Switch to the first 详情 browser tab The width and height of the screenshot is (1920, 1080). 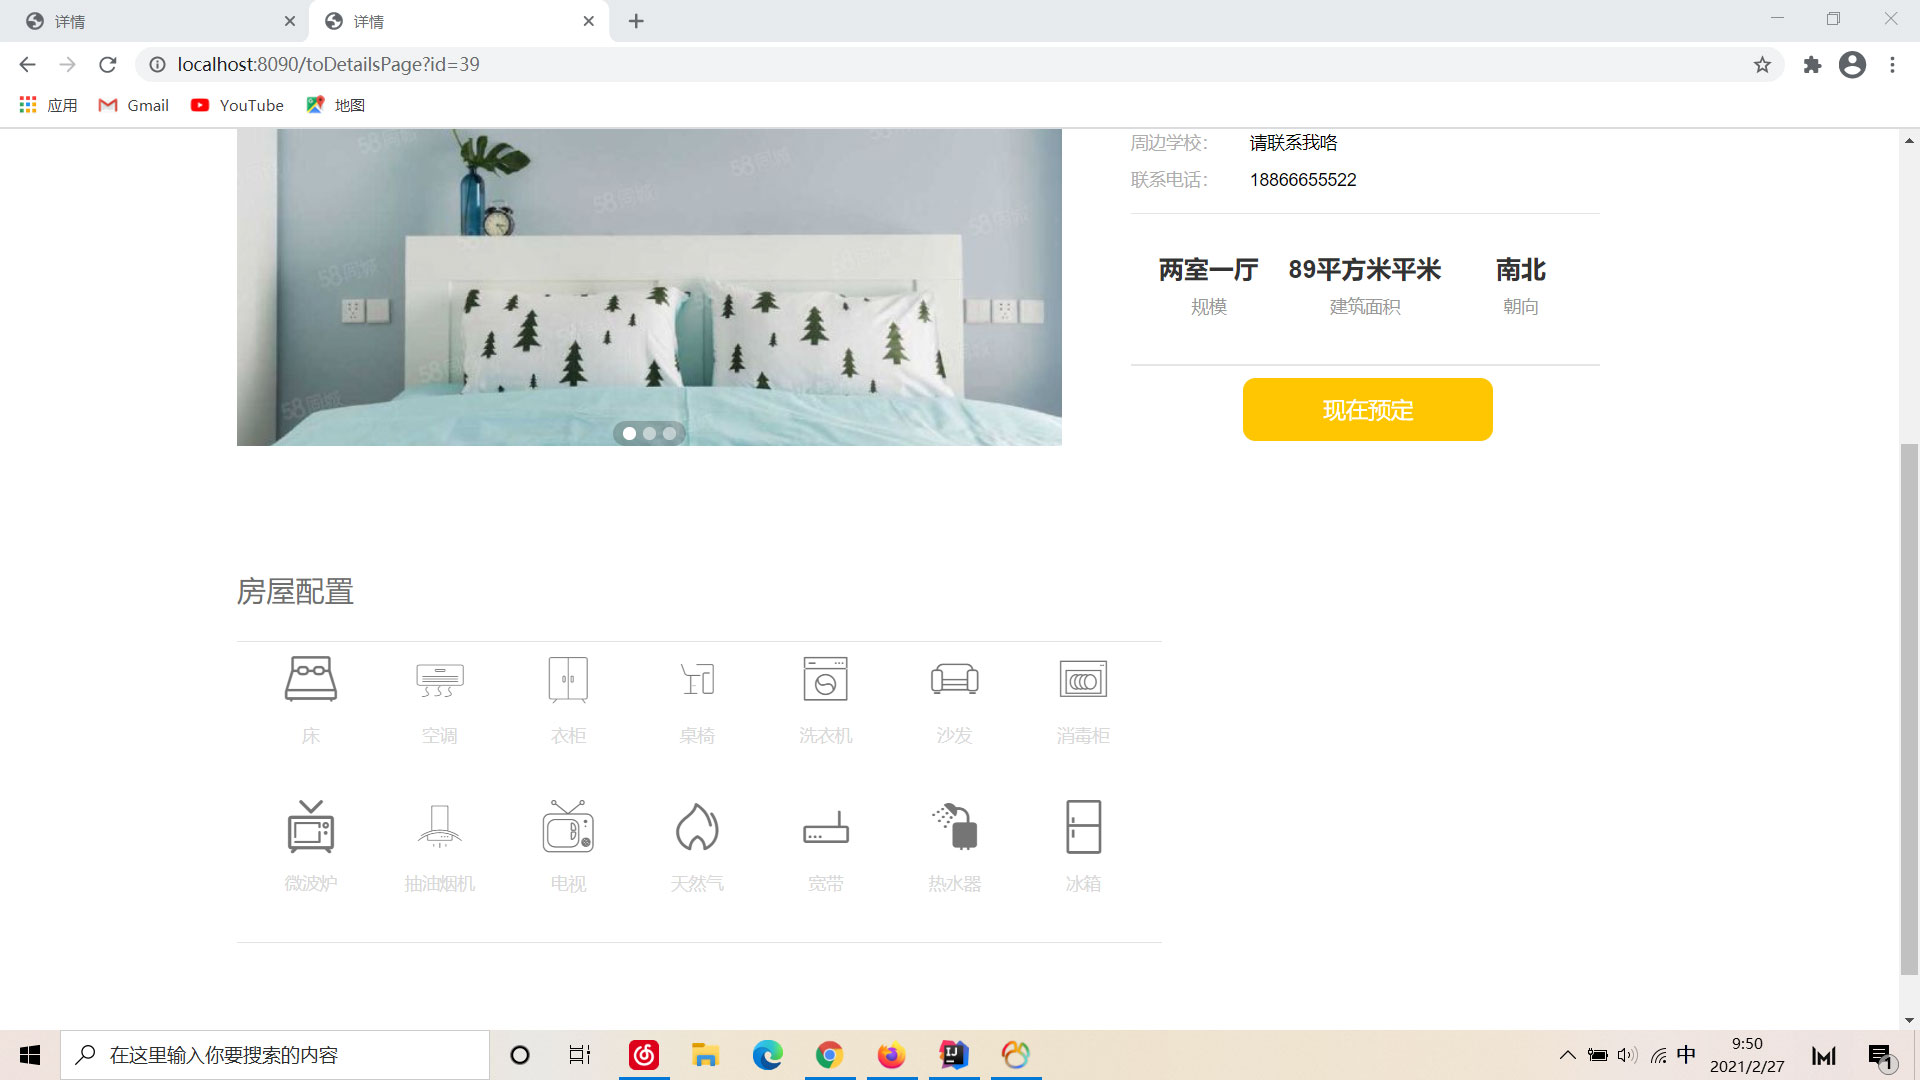150,21
